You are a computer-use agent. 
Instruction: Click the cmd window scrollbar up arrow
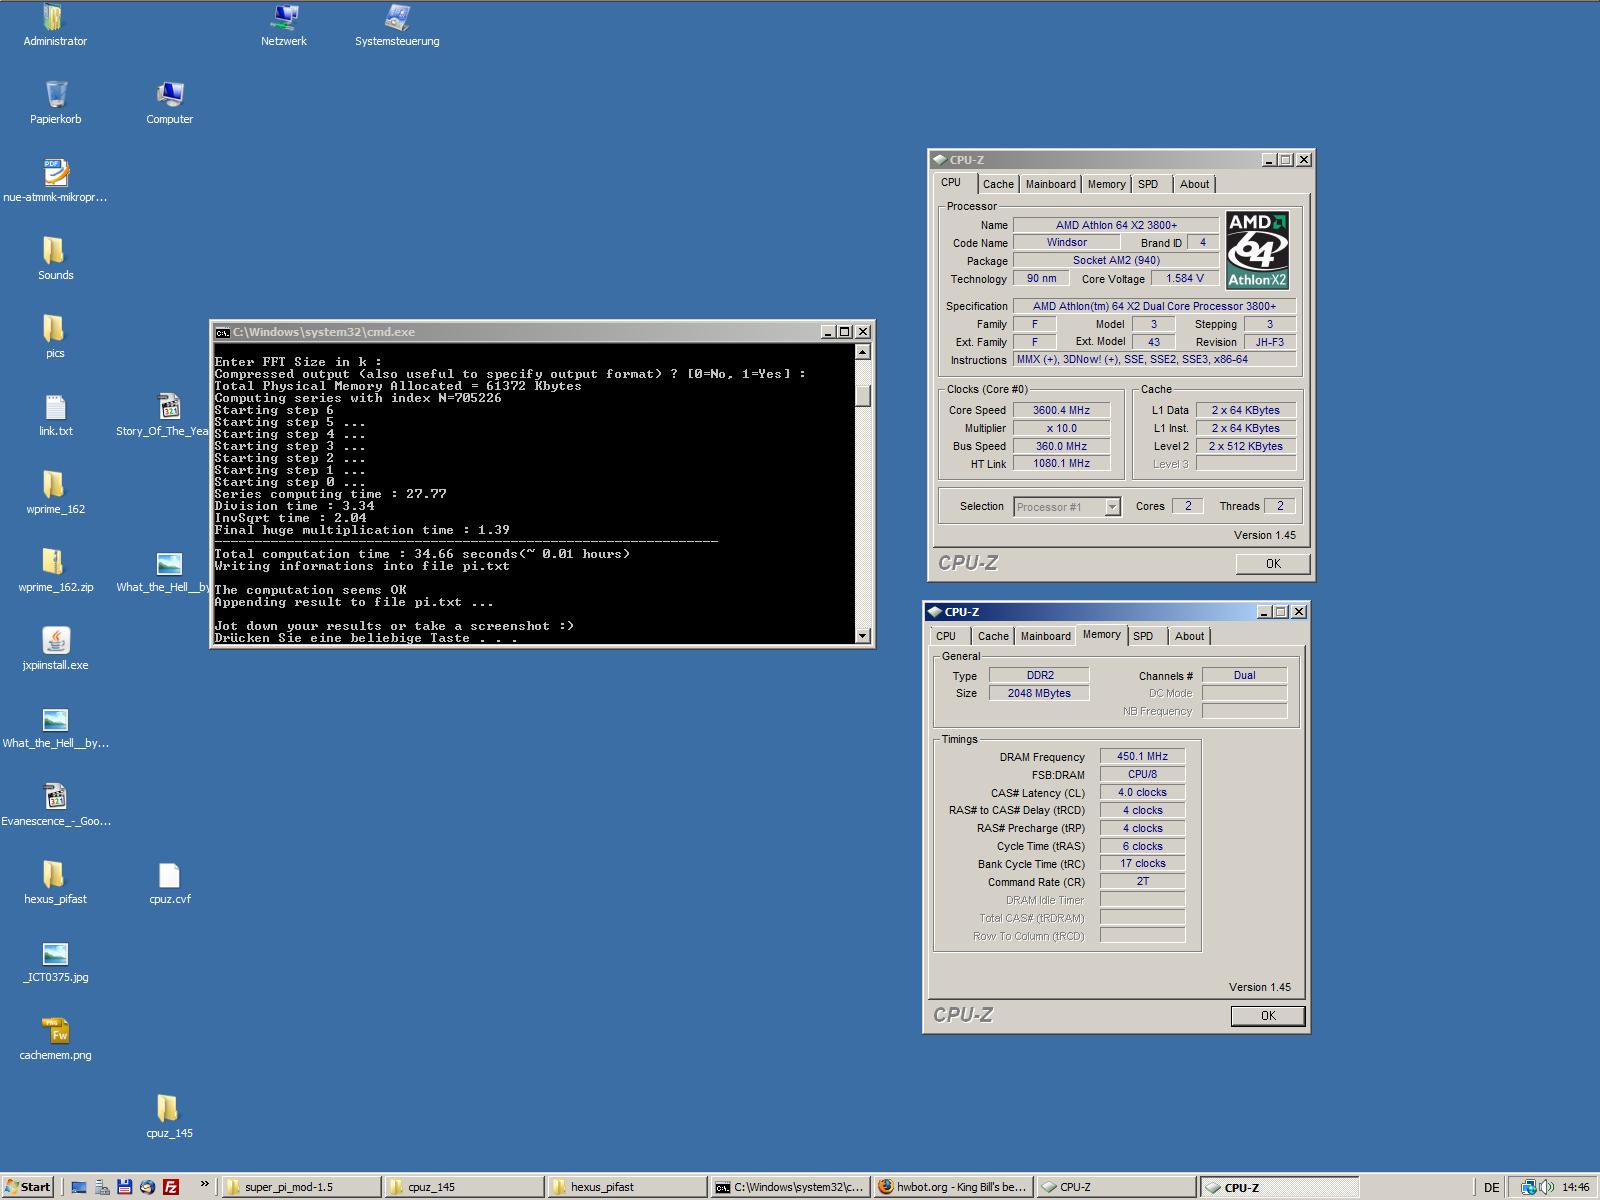[x=863, y=352]
